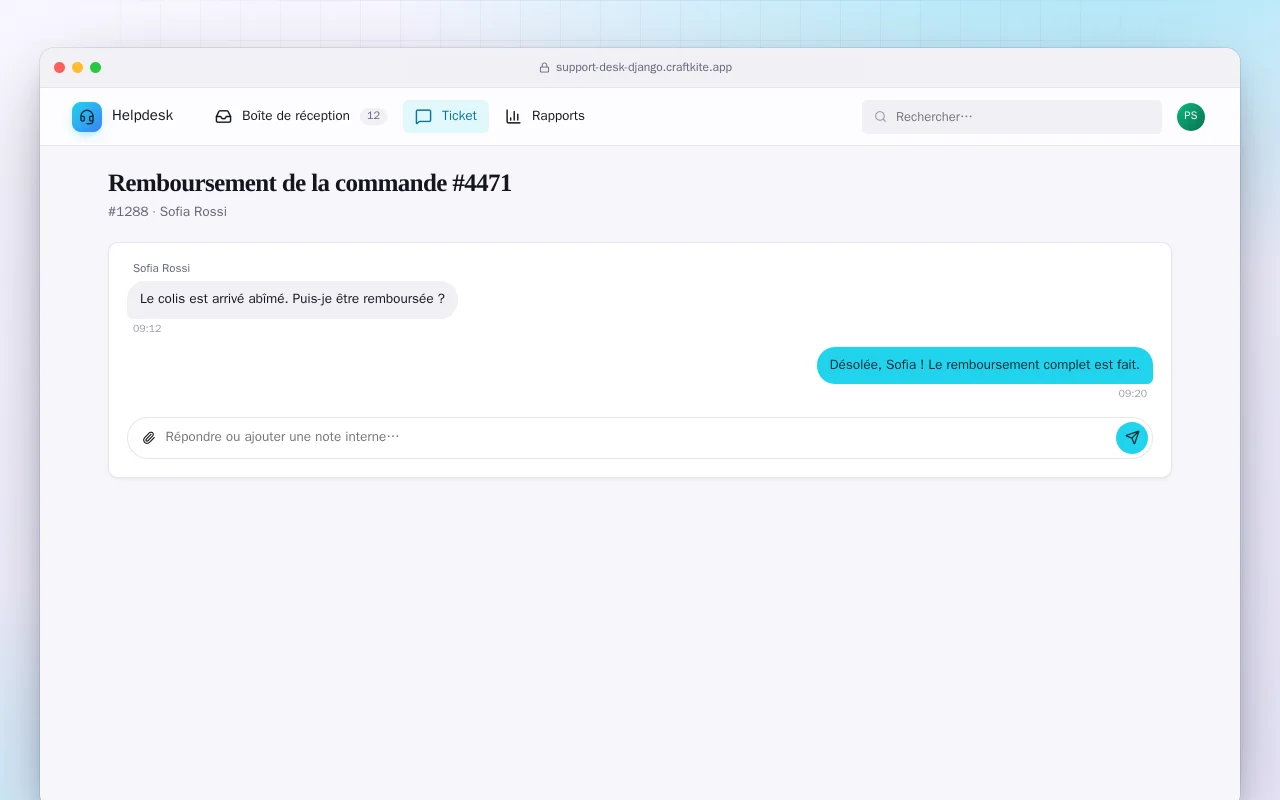The width and height of the screenshot is (1280, 800).
Task: Select the Ticket tab
Action: (446, 116)
